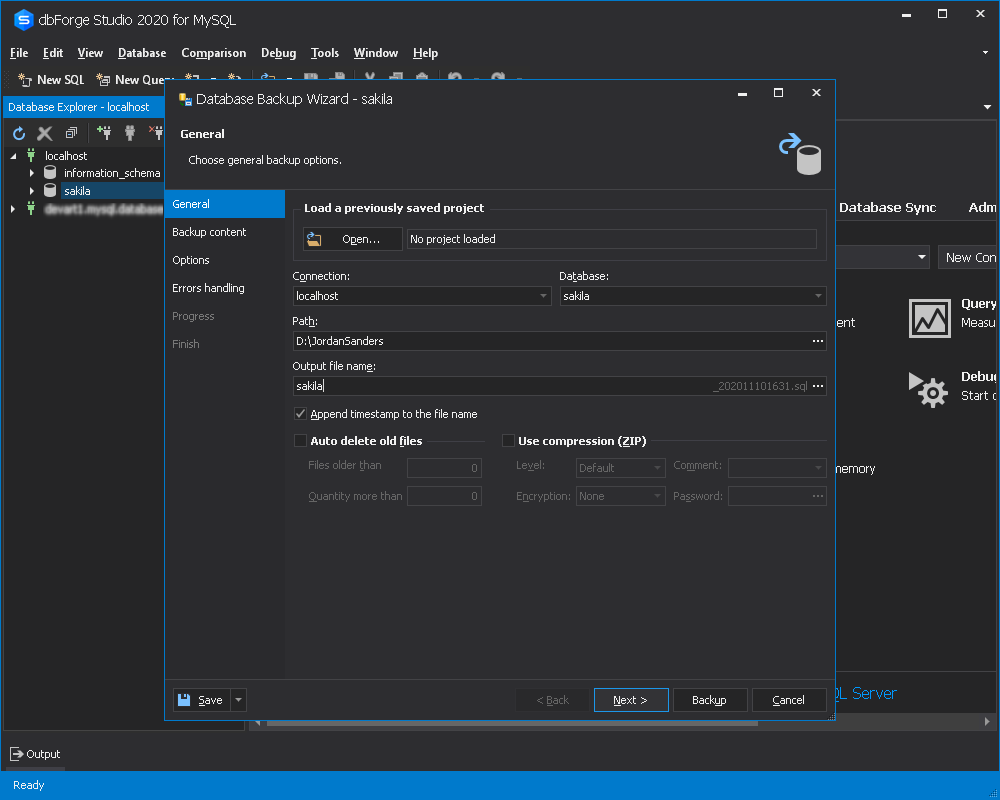Screen dimensions: 1000x800
Task: Click the delete X icon in Database Explorer
Action: (45, 133)
